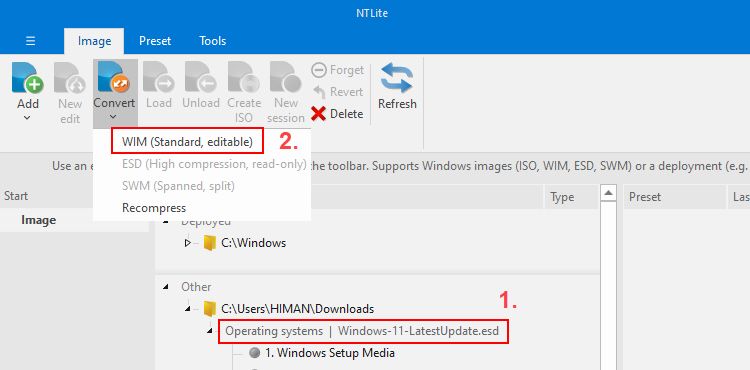Select Recompress from Convert menu
750x370 pixels.
[x=154, y=208]
